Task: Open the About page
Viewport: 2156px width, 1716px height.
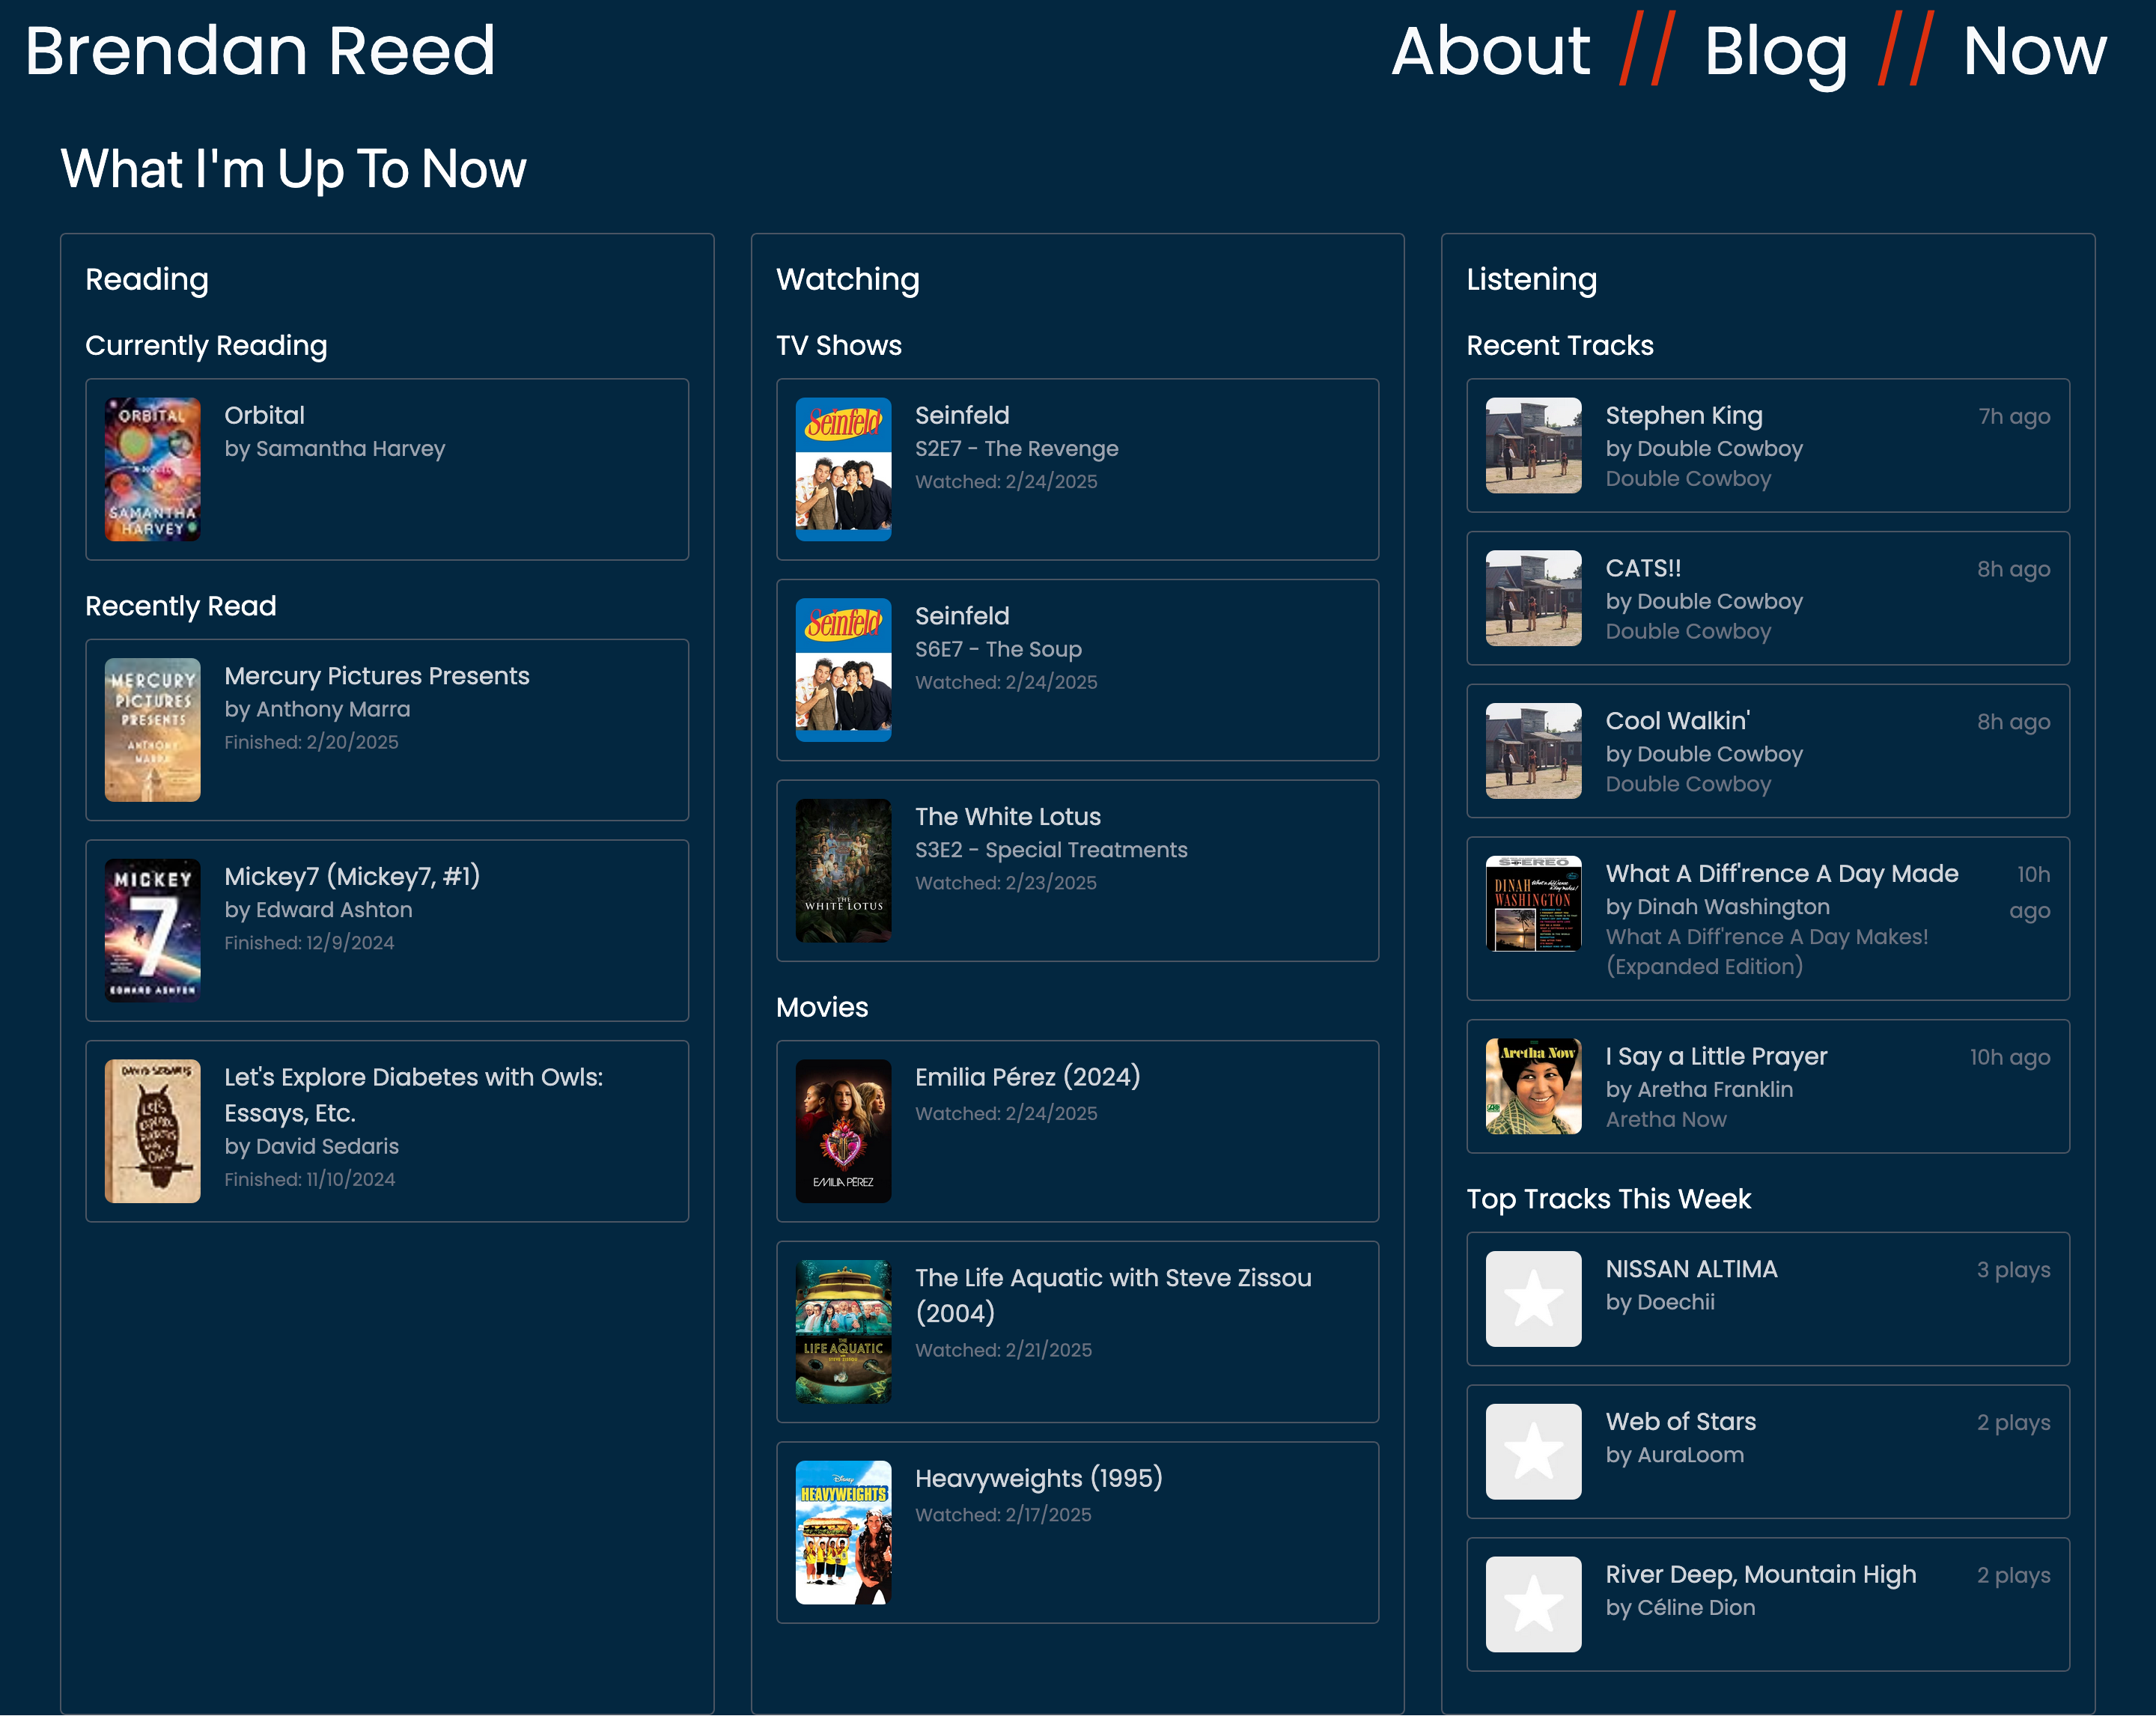Action: pyautogui.click(x=1490, y=51)
